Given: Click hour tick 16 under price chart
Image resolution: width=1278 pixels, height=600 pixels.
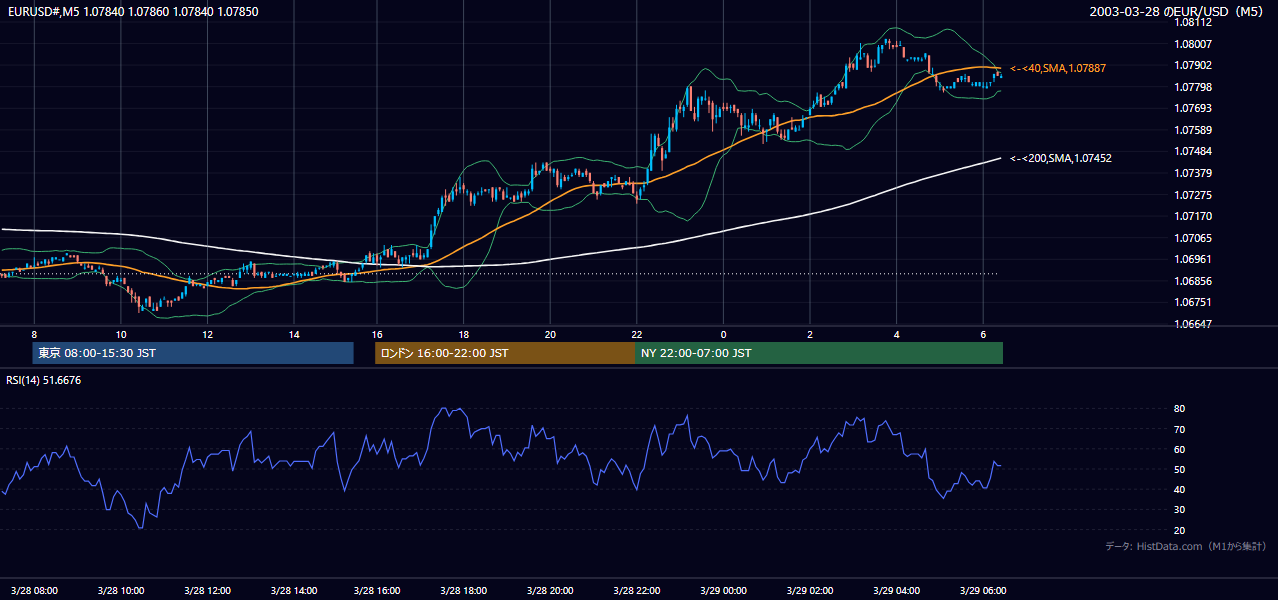Looking at the screenshot, I should (x=377, y=333).
